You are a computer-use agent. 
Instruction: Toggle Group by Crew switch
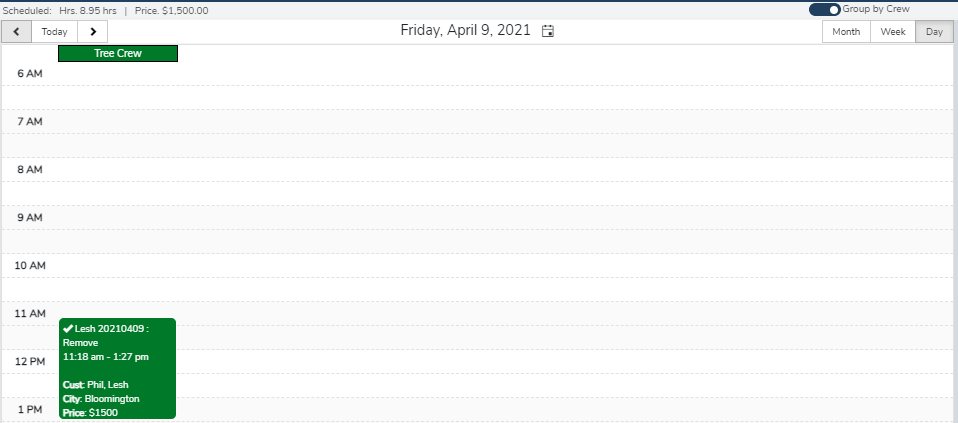pyautogui.click(x=824, y=10)
